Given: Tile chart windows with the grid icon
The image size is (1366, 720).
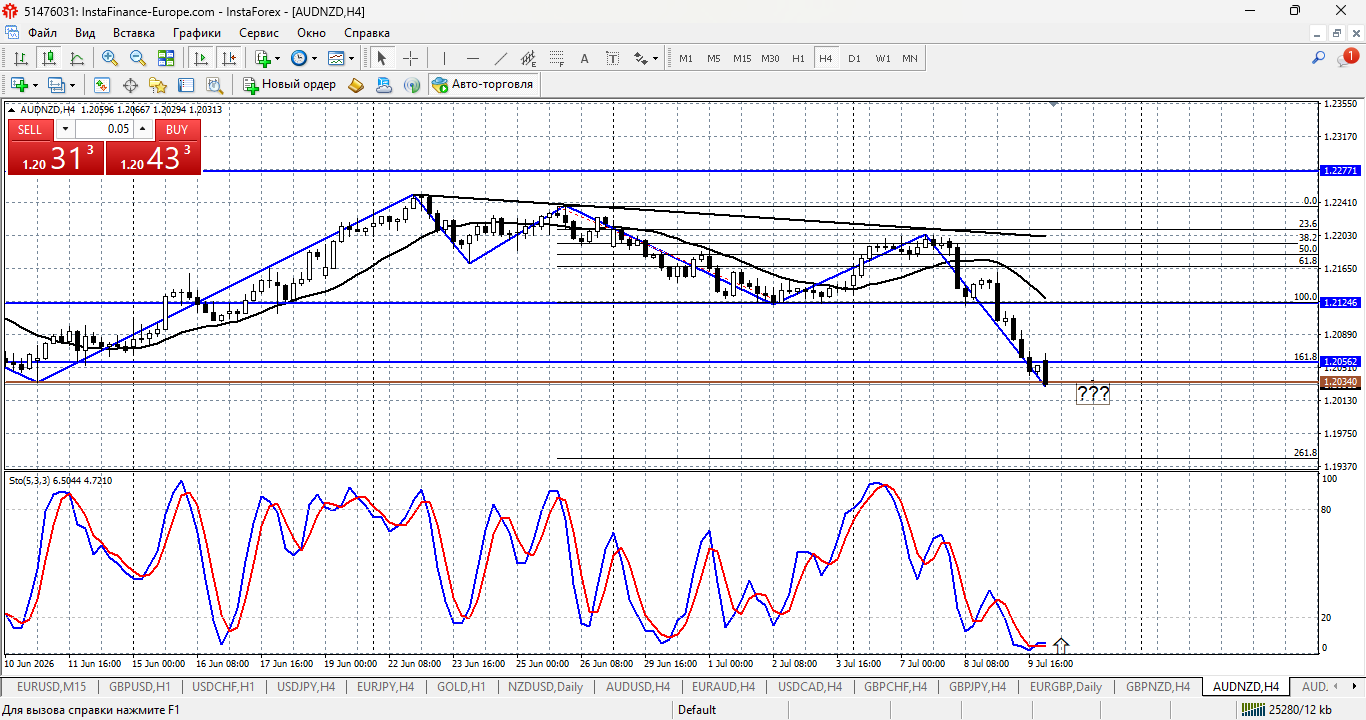Looking at the screenshot, I should point(165,58).
